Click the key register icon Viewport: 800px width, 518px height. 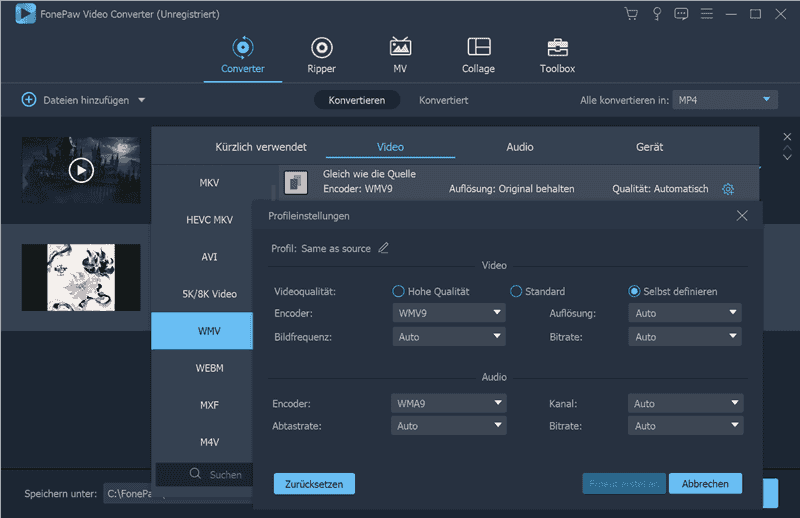pos(657,14)
